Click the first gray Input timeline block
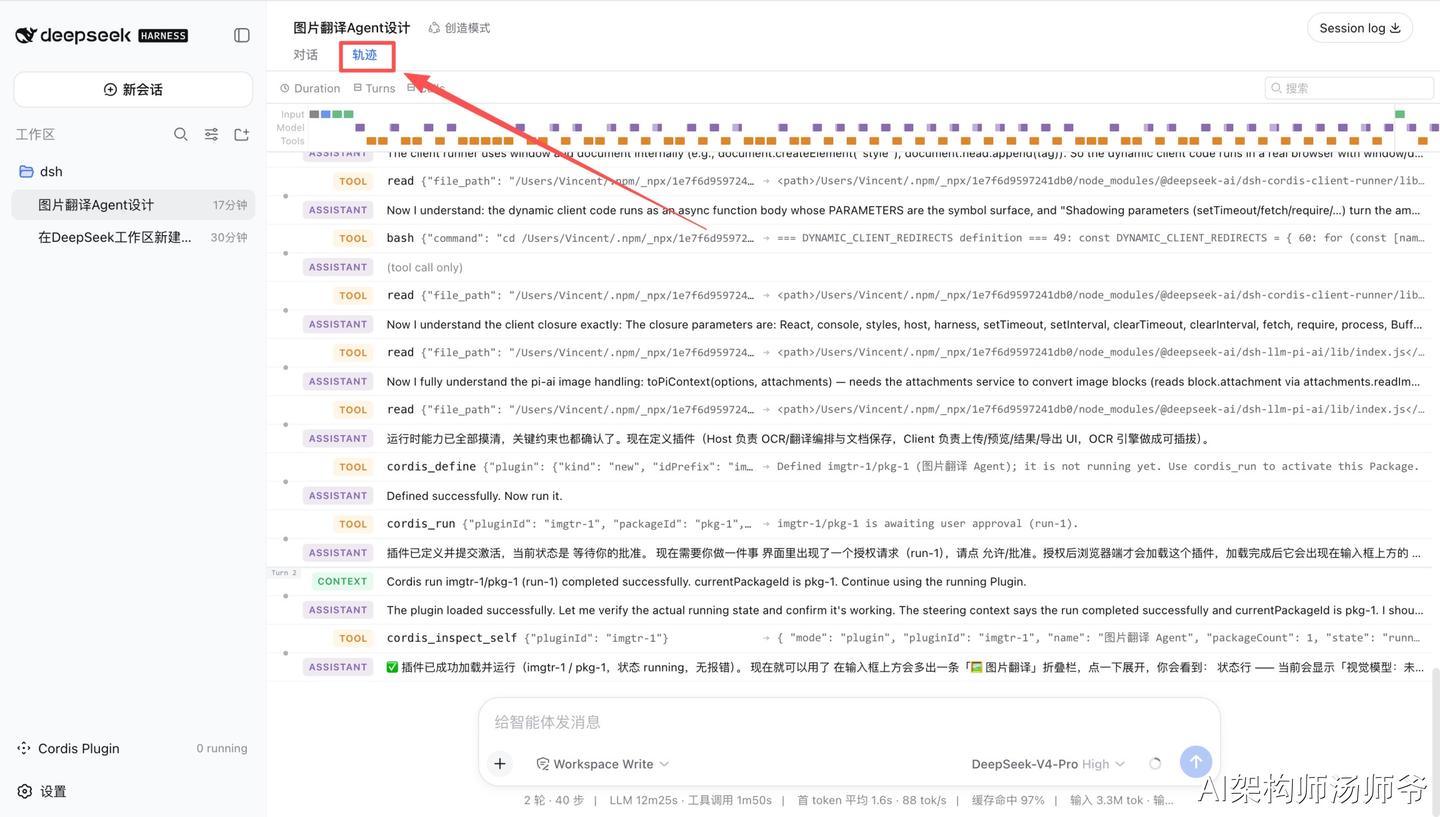This screenshot has width=1440, height=817. (315, 114)
